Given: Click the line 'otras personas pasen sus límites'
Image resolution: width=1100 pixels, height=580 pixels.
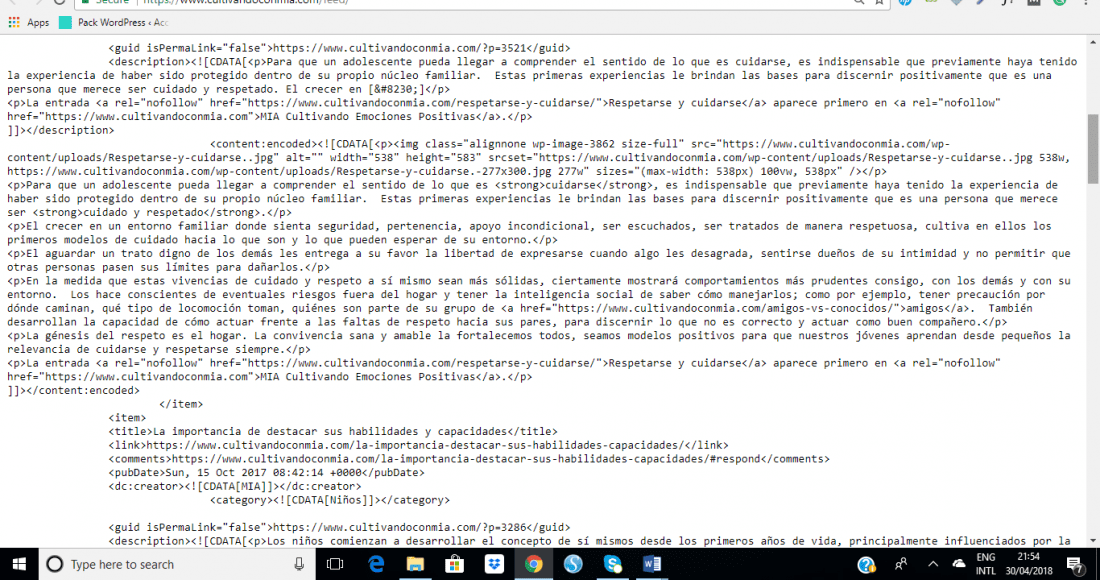Looking at the screenshot, I should (168, 267).
